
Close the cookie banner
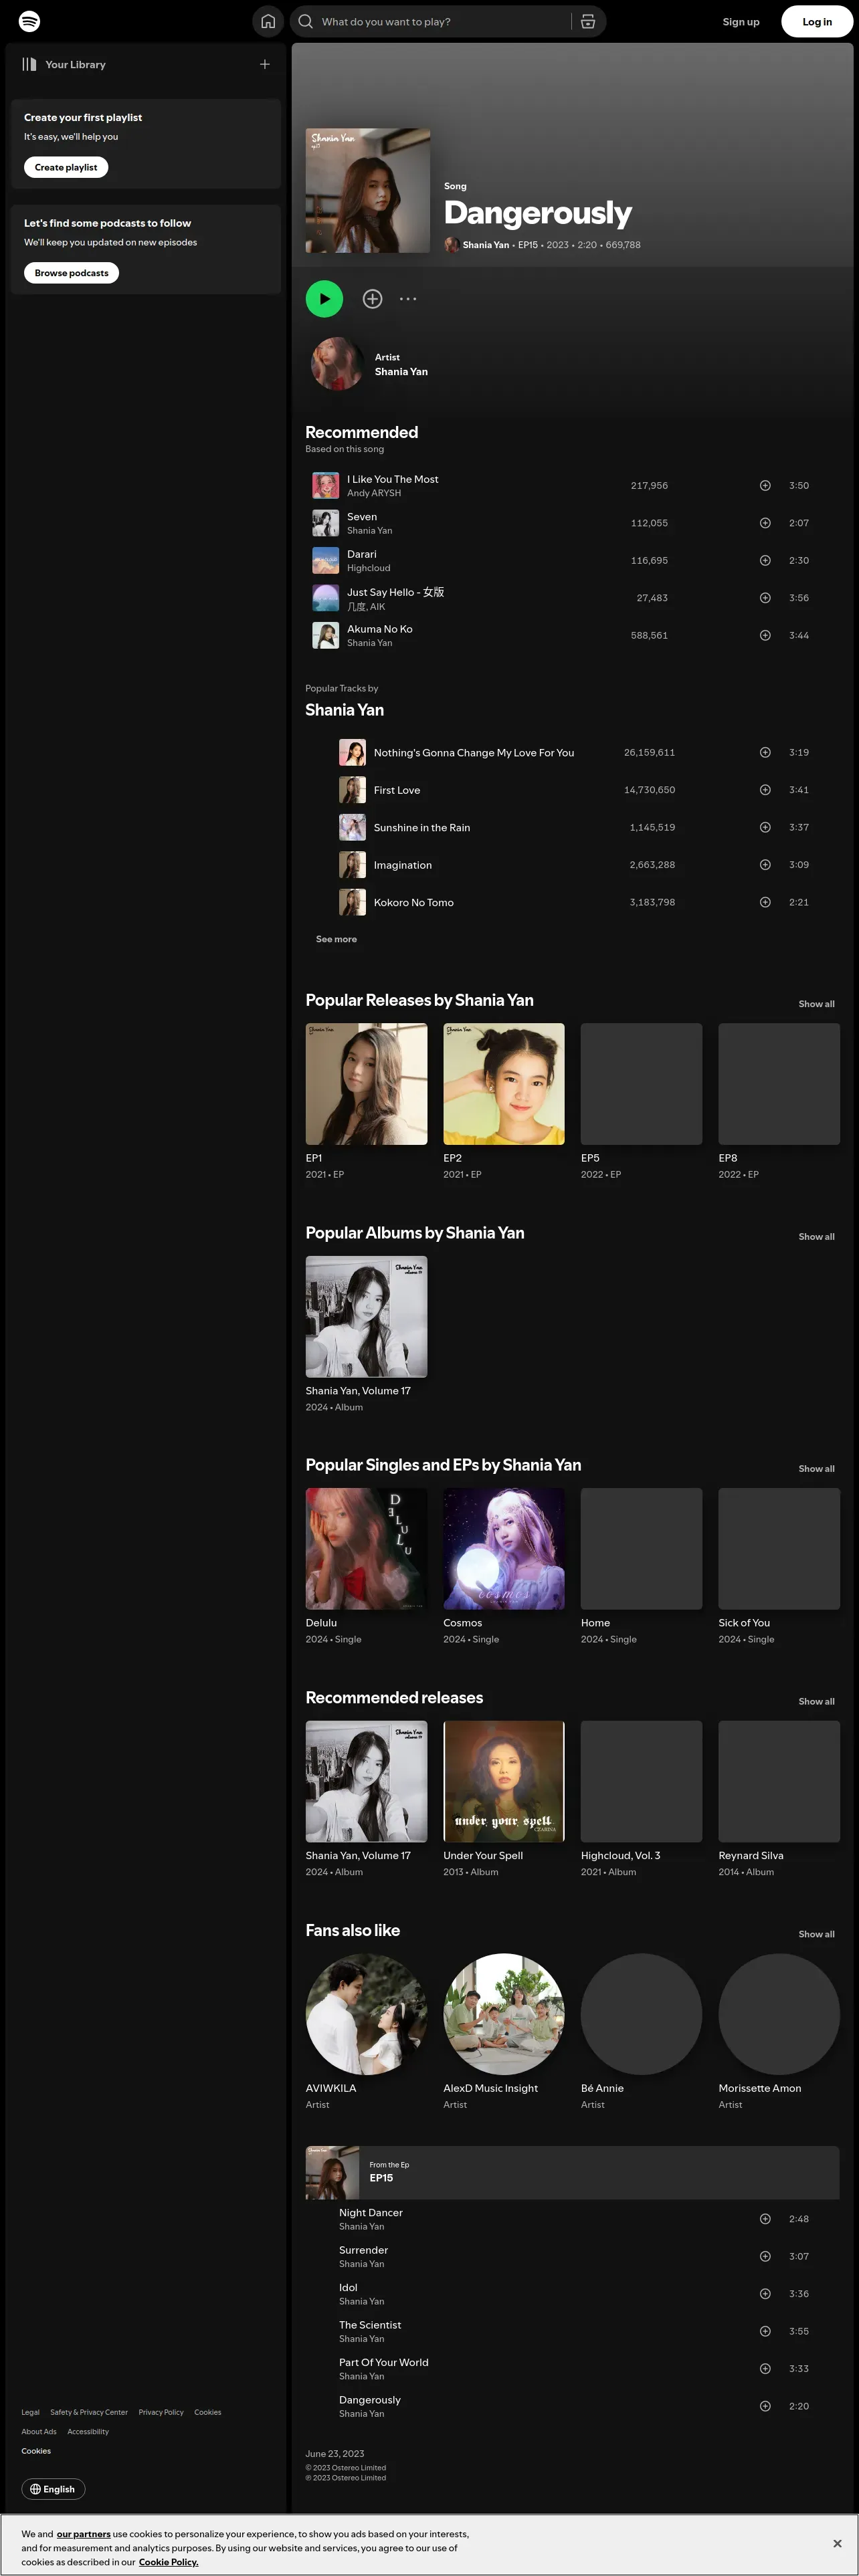837,2543
